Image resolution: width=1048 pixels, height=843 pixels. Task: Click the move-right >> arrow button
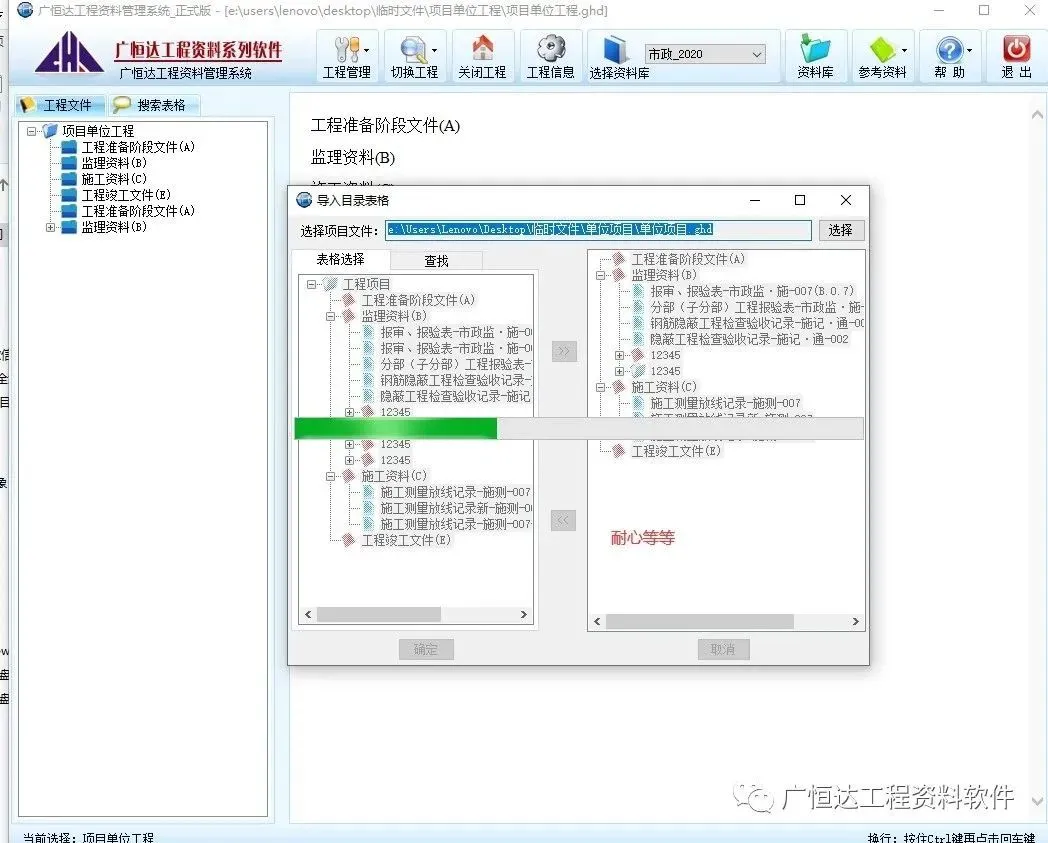click(564, 351)
